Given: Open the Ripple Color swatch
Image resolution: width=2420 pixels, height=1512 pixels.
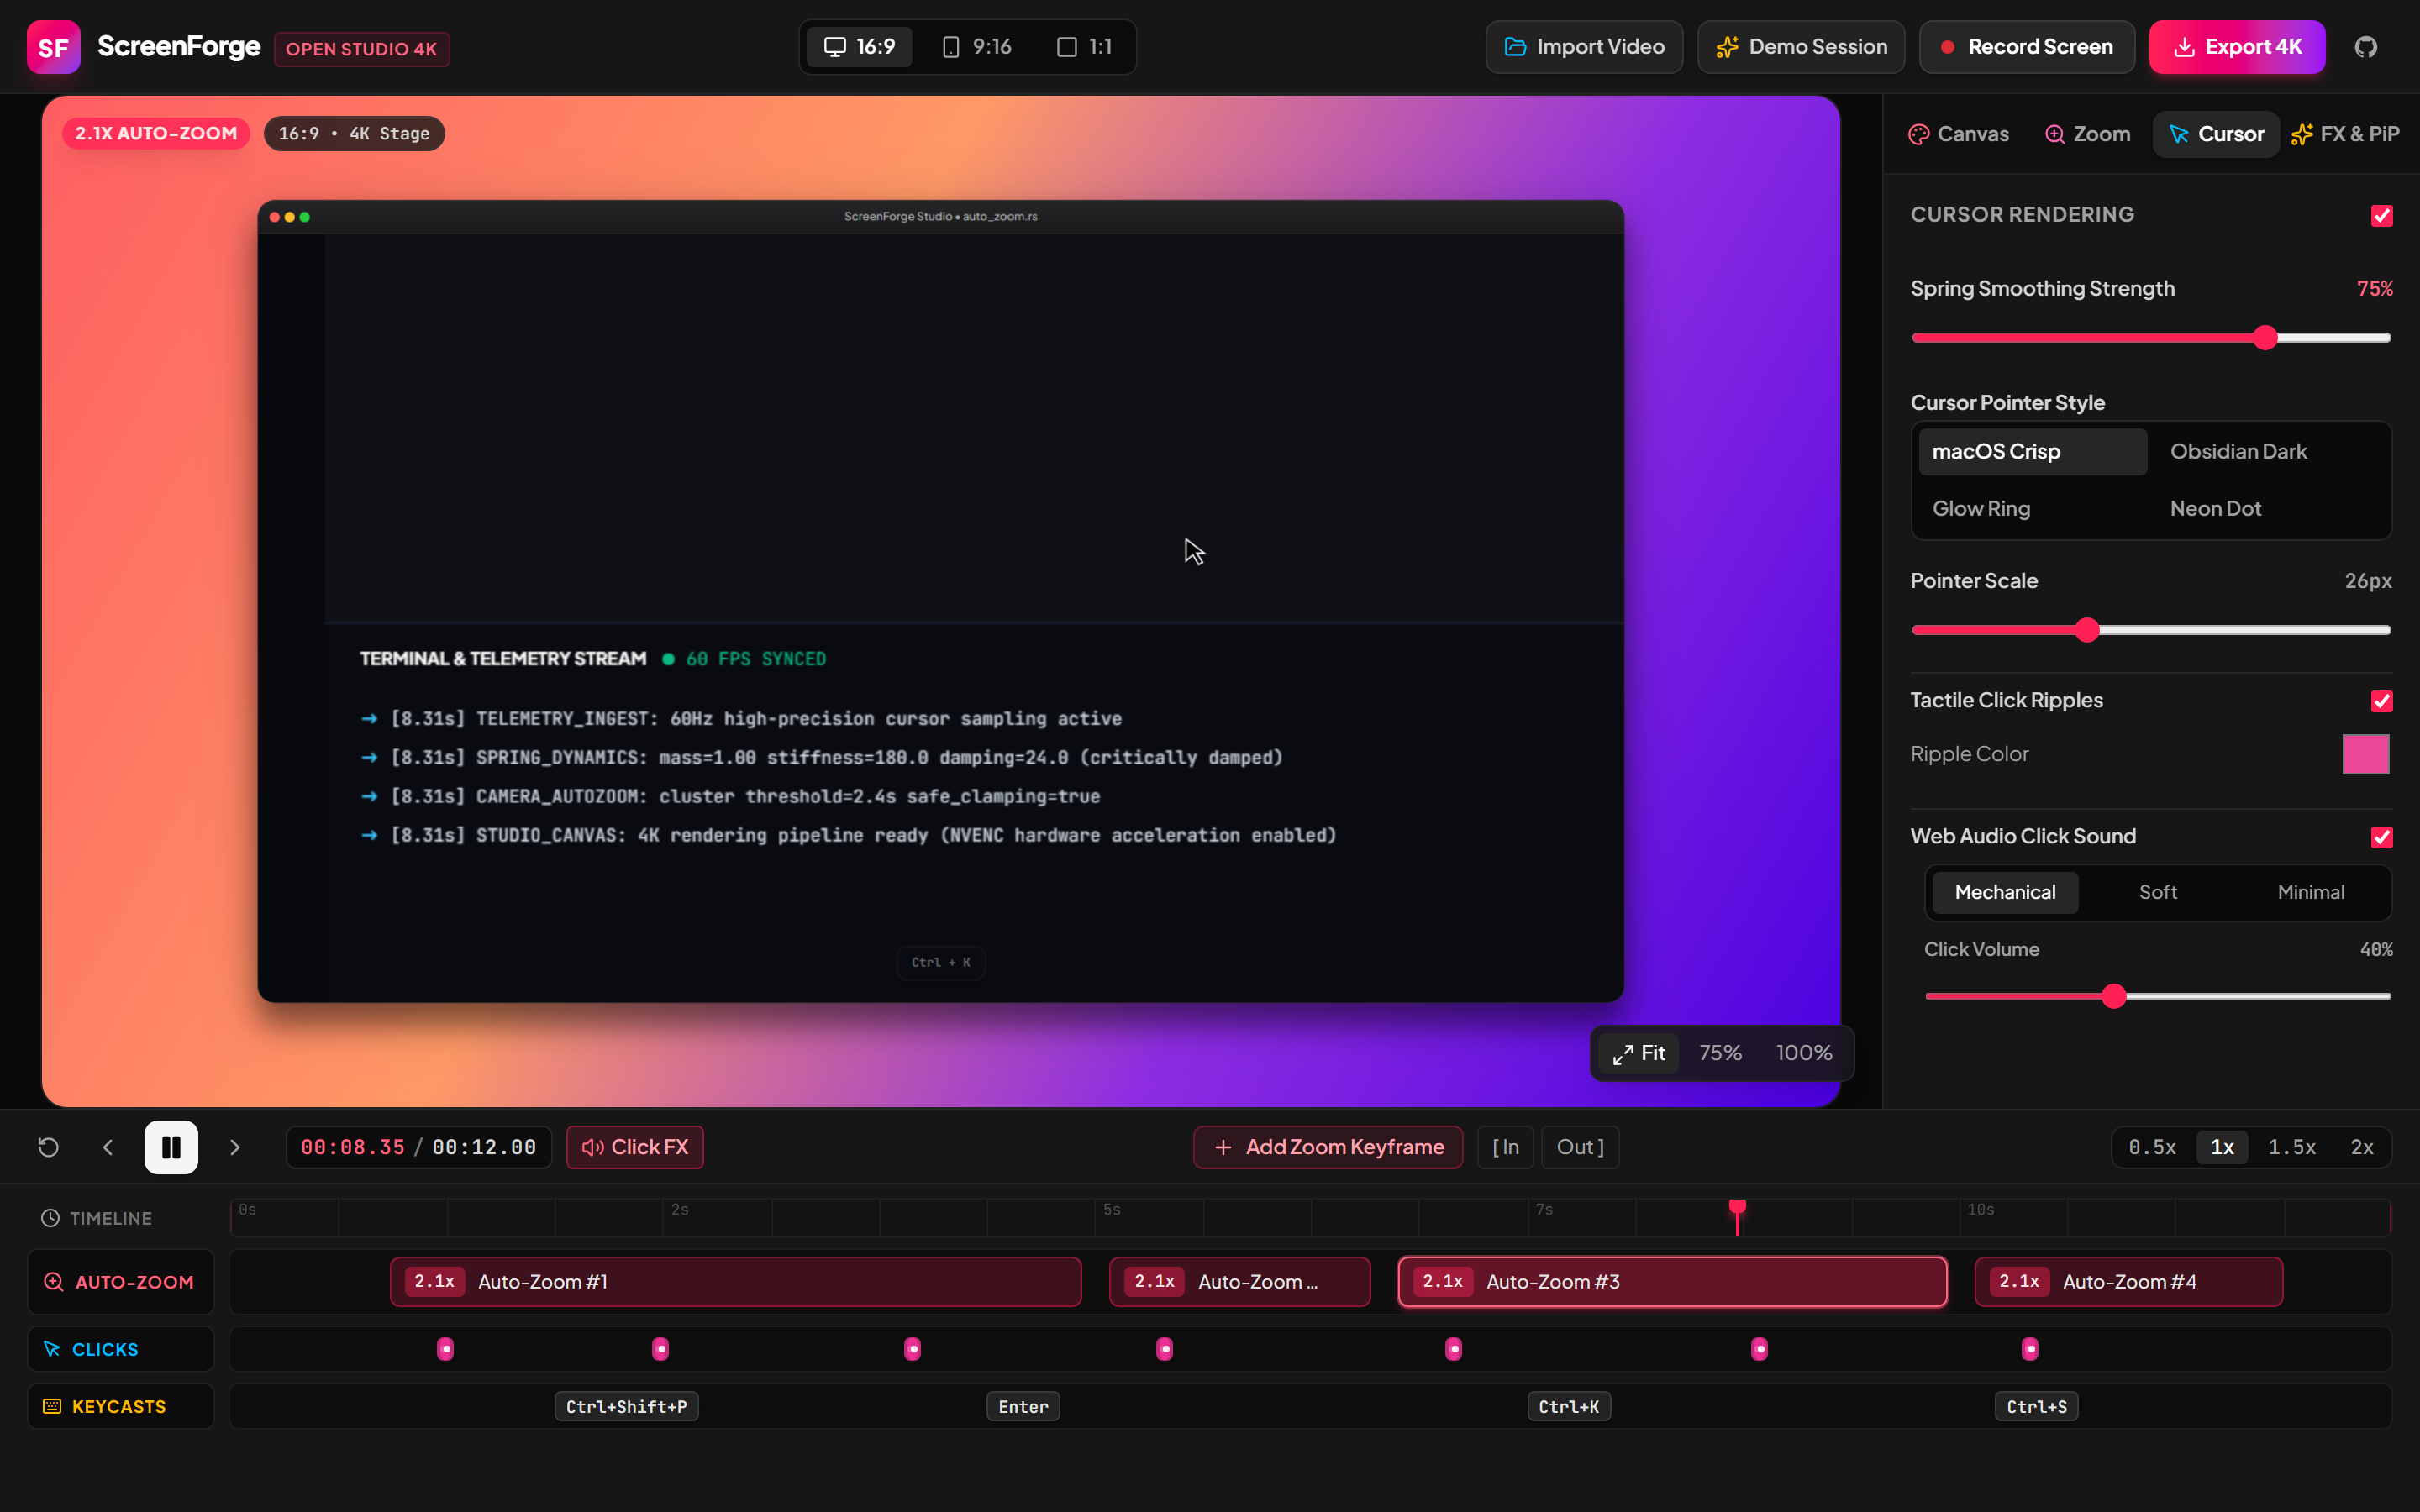Looking at the screenshot, I should tap(2365, 754).
